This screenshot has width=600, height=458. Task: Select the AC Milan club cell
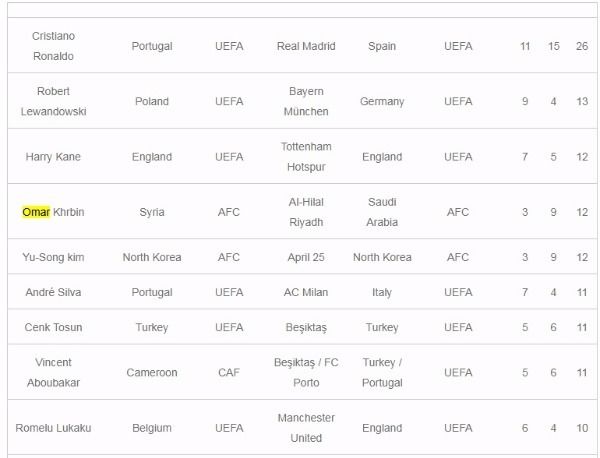[306, 292]
